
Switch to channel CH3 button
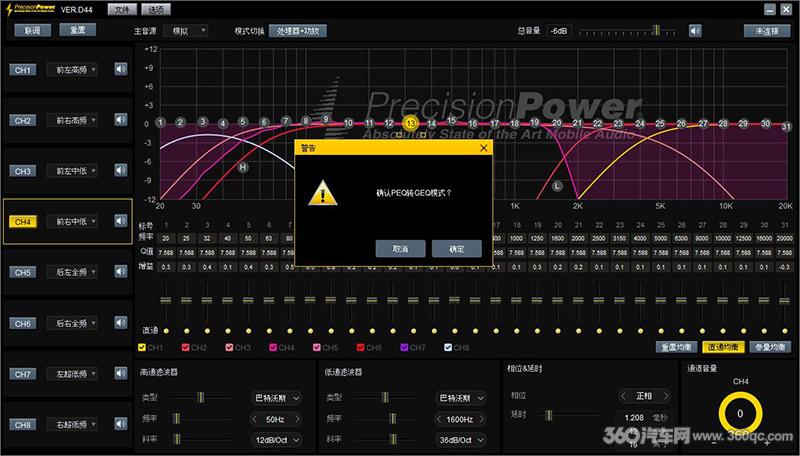pos(23,171)
